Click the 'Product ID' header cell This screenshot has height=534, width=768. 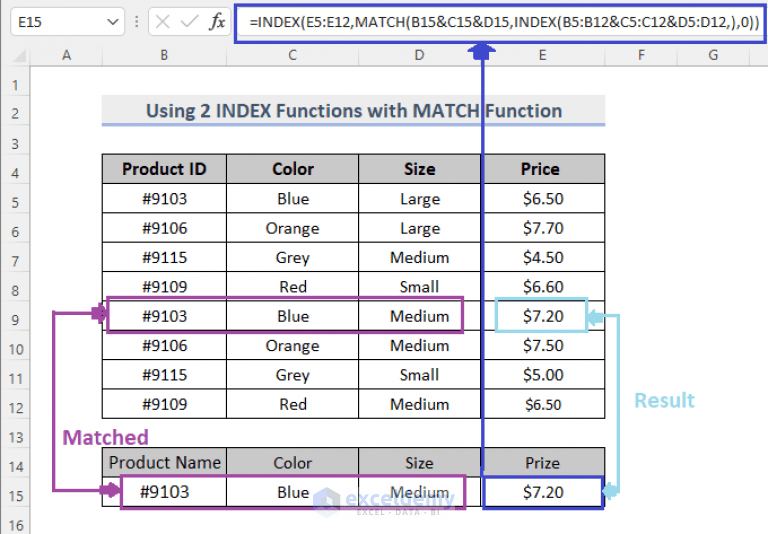point(164,169)
